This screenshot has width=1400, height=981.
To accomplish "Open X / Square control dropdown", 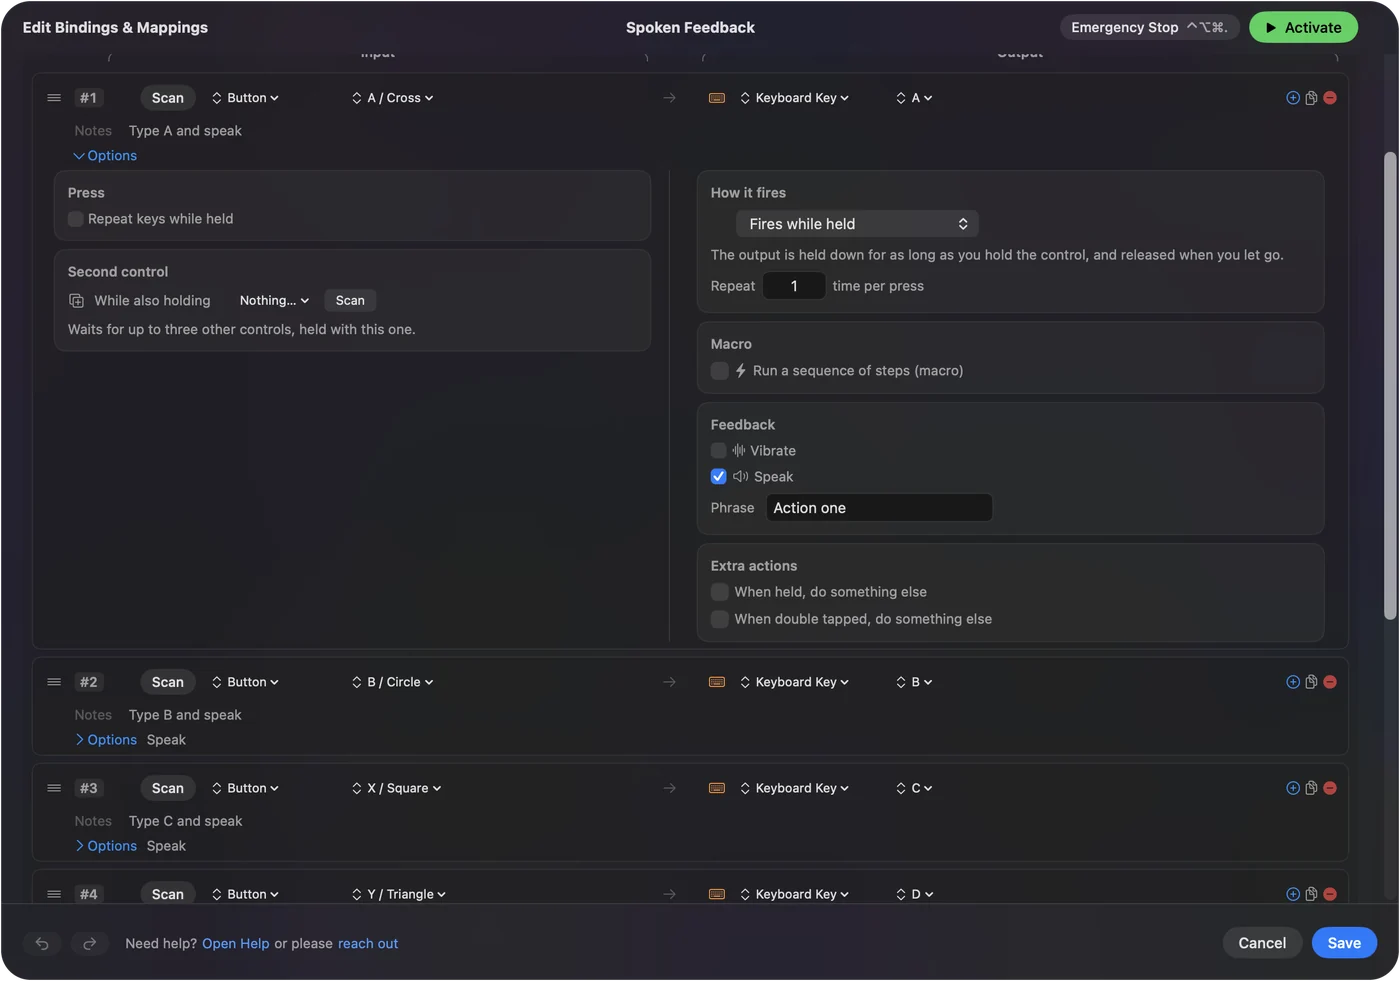I will pos(396,788).
